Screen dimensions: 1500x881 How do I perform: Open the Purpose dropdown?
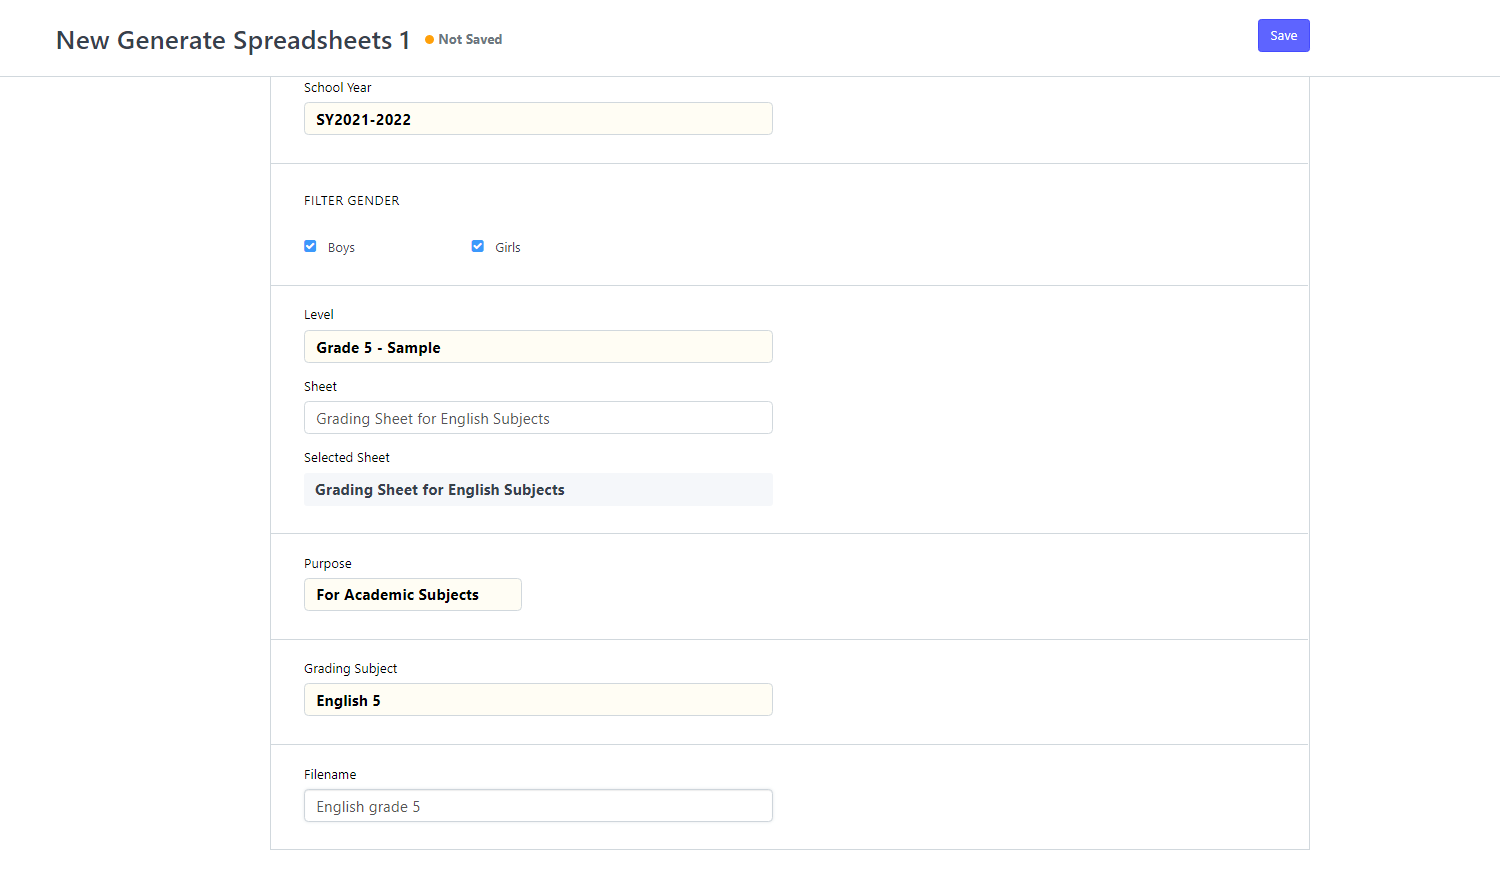(x=412, y=595)
